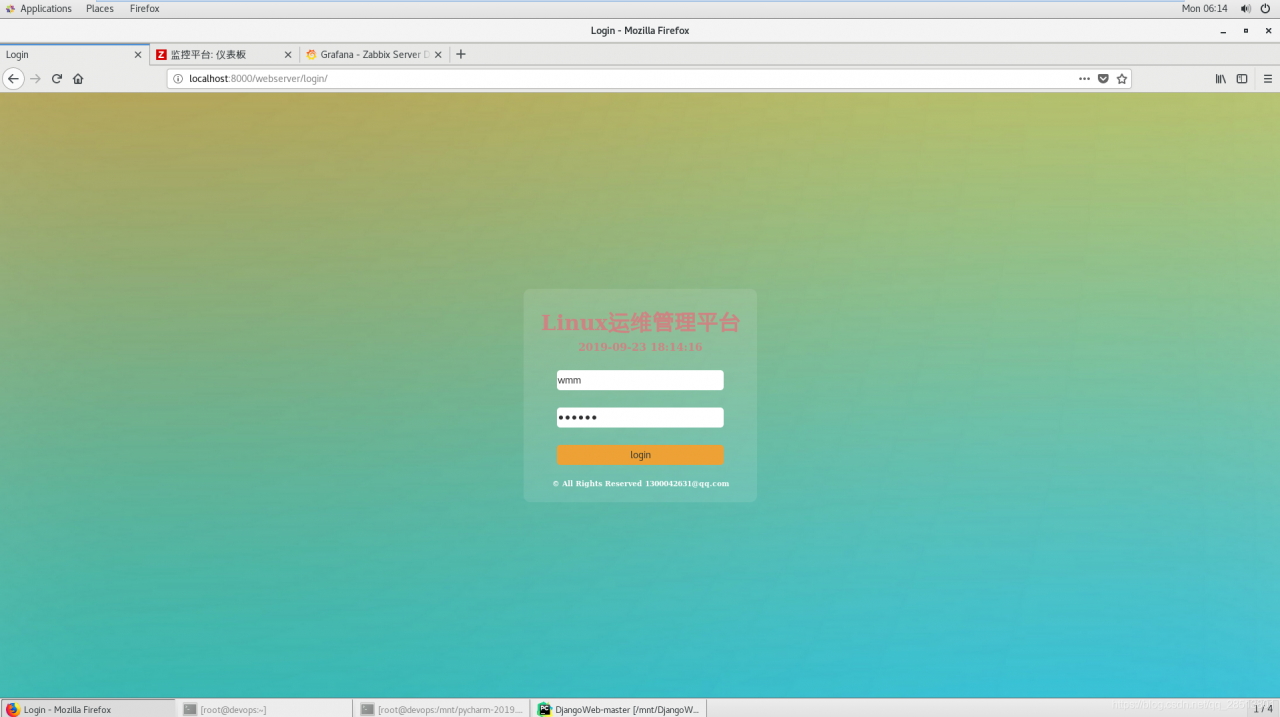Switch to the 监控平台: 仪表板 tab
This screenshot has width=1280, height=717.
click(225, 54)
